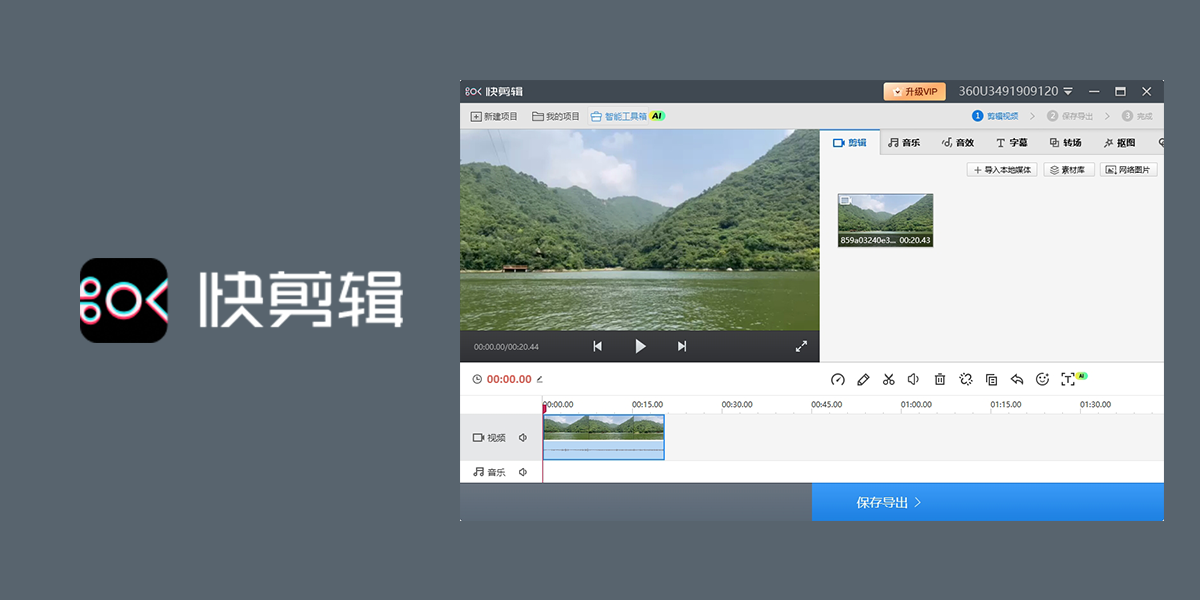The width and height of the screenshot is (1200, 600).
Task: Delete the clip with the trash icon
Action: pyautogui.click(x=940, y=379)
